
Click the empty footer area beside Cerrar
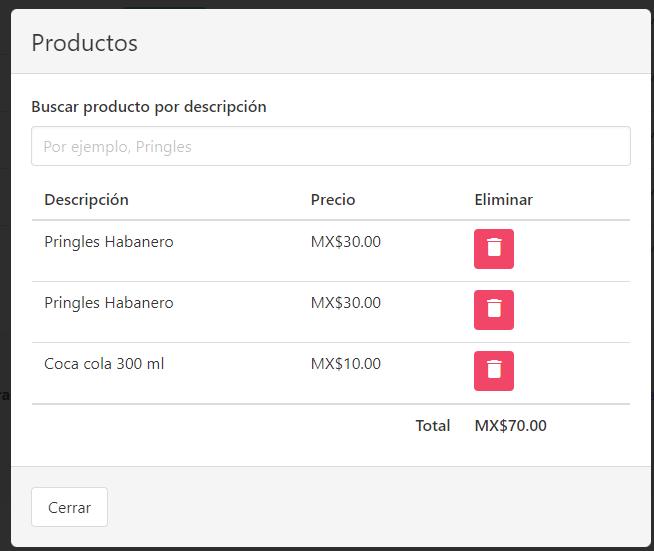click(380, 507)
